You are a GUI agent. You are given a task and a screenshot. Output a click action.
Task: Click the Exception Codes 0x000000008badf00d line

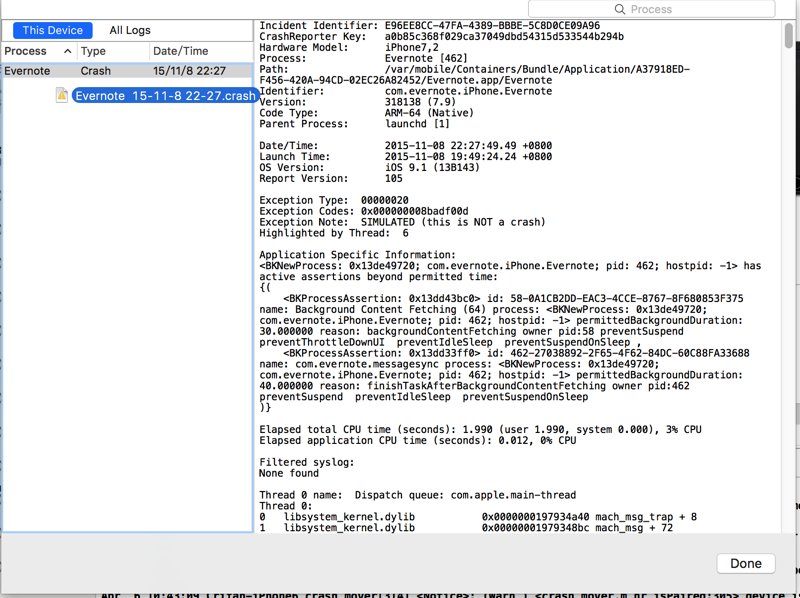[363, 211]
